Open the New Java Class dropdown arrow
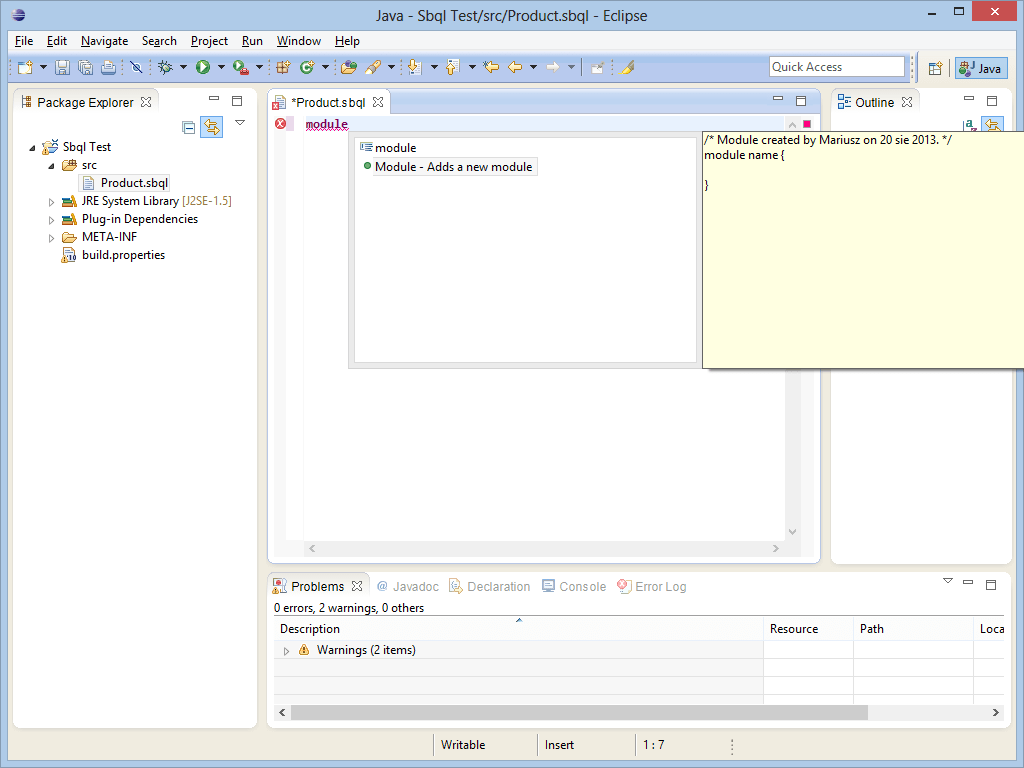The width and height of the screenshot is (1024, 768). click(x=325, y=67)
